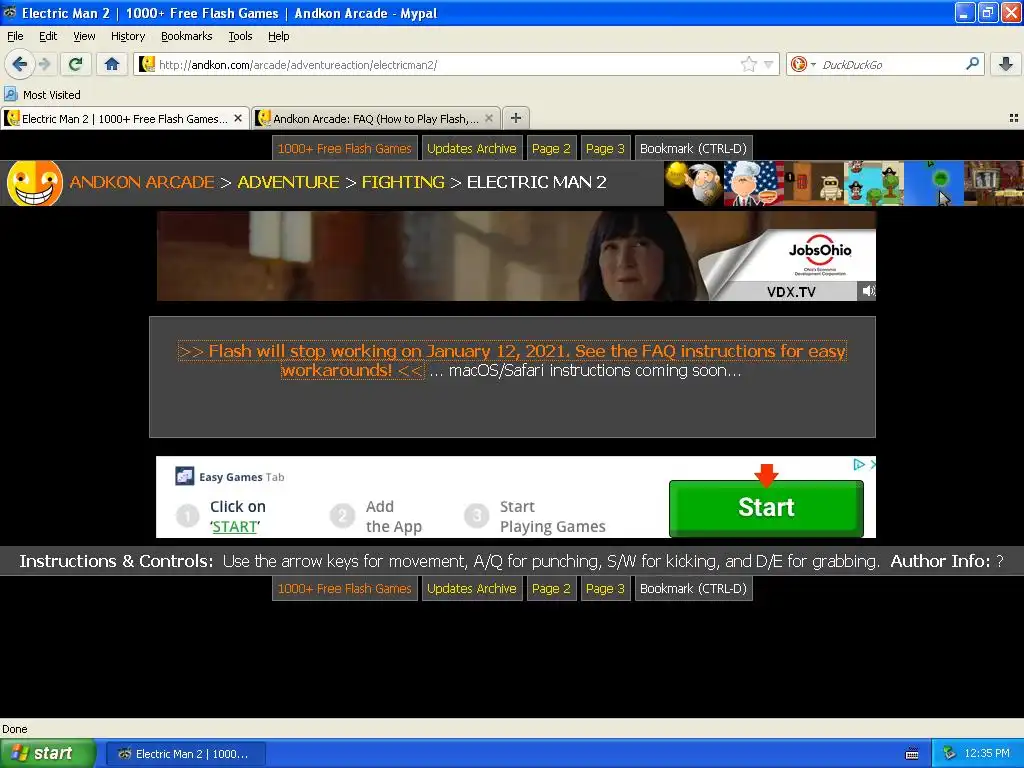Go to Page 3 in bottom navigation
The height and width of the screenshot is (768, 1024).
(605, 588)
